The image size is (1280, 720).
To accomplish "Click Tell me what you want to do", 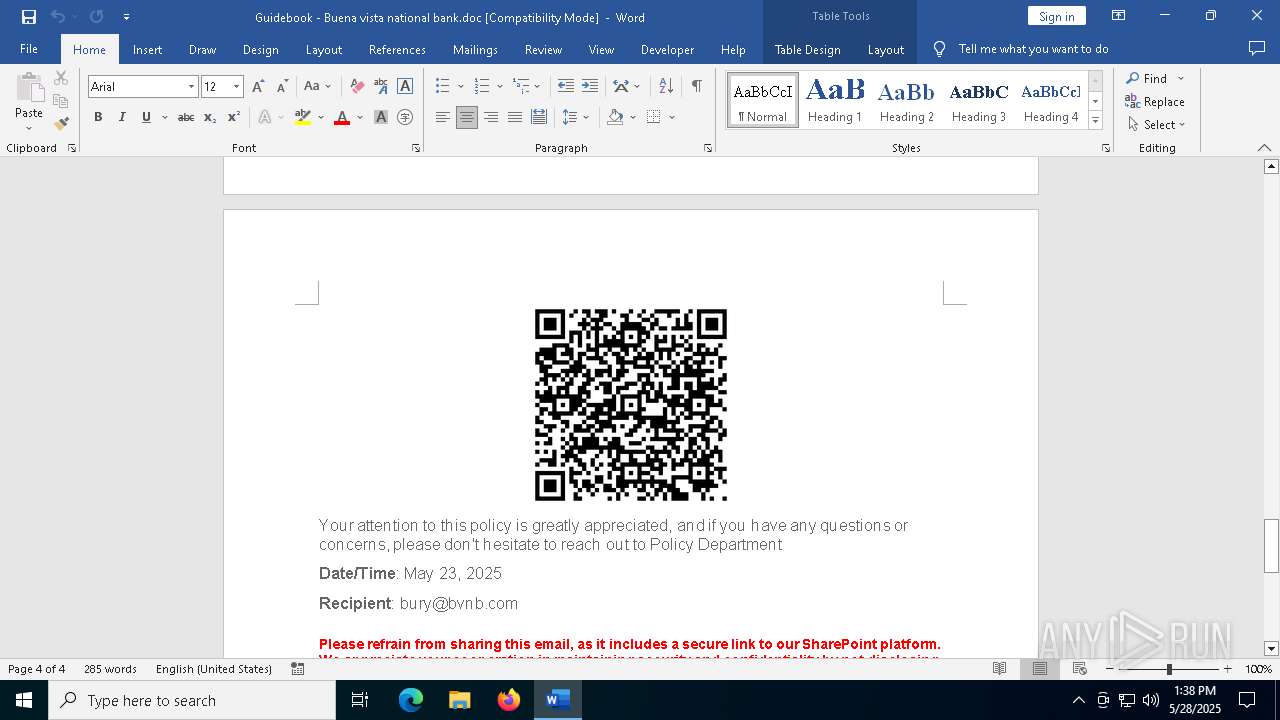I will pyautogui.click(x=1033, y=49).
